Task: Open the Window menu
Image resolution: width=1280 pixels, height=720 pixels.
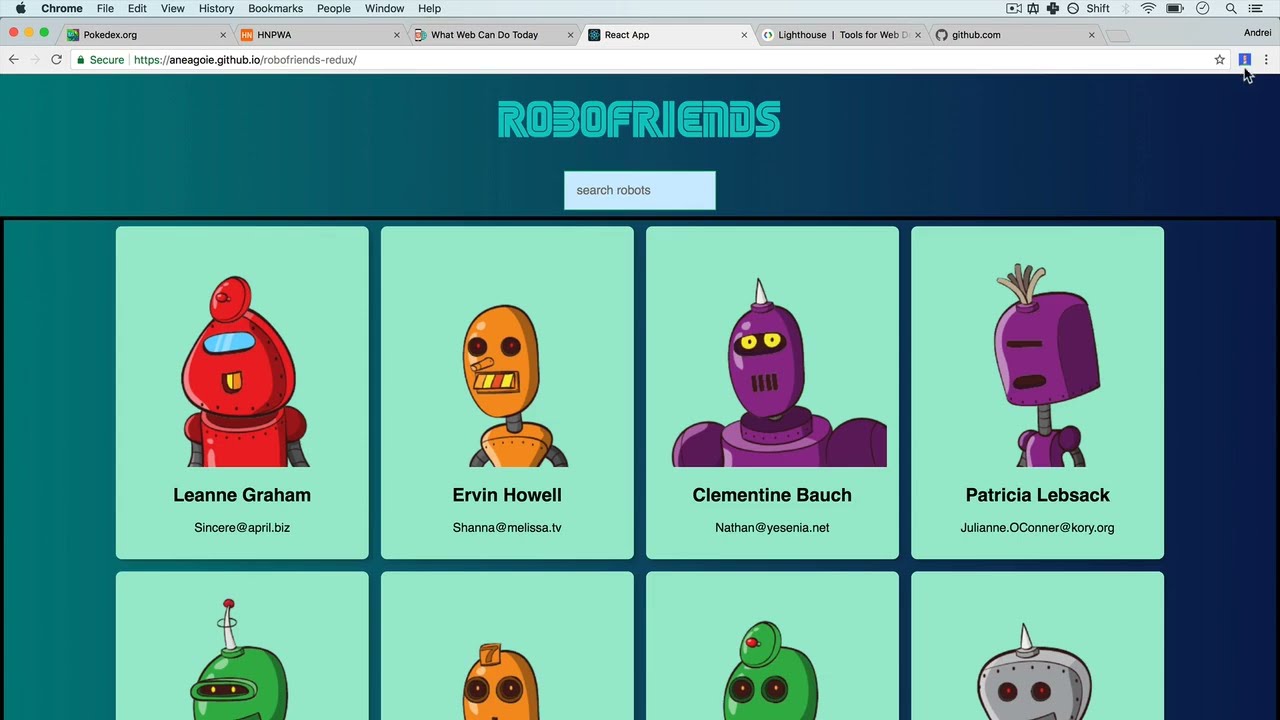Action: coord(385,8)
